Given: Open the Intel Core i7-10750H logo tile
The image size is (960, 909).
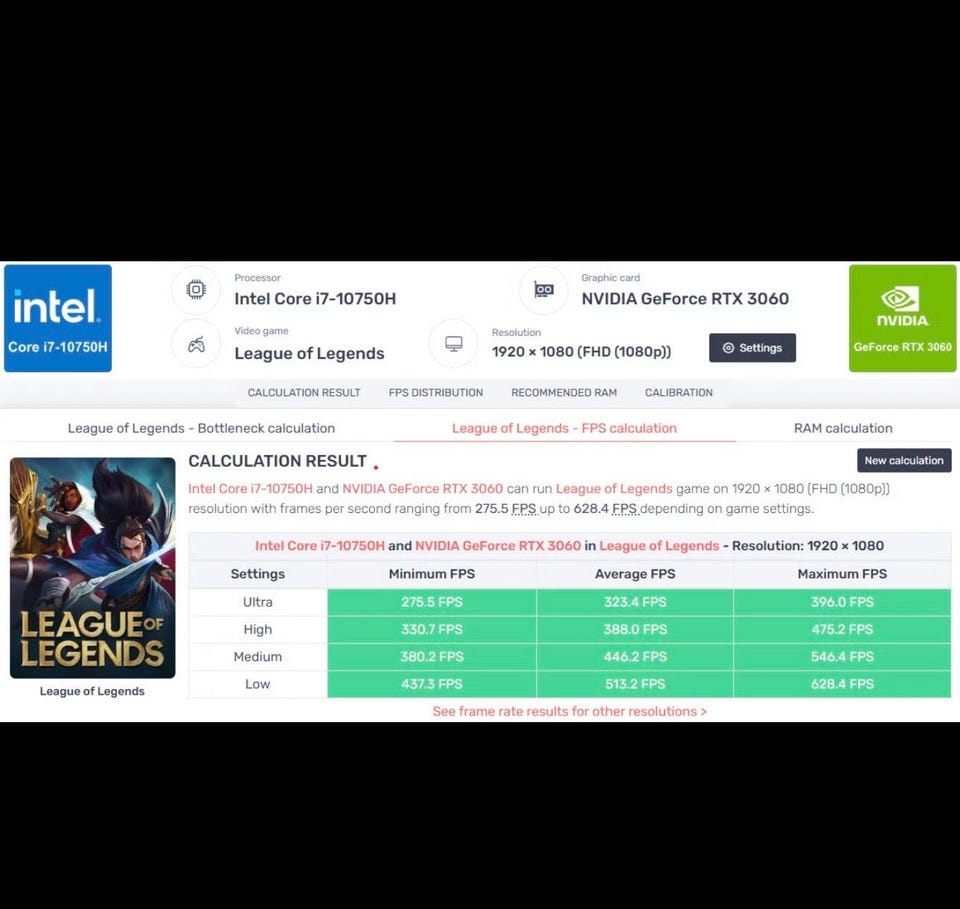Looking at the screenshot, I should (x=58, y=318).
